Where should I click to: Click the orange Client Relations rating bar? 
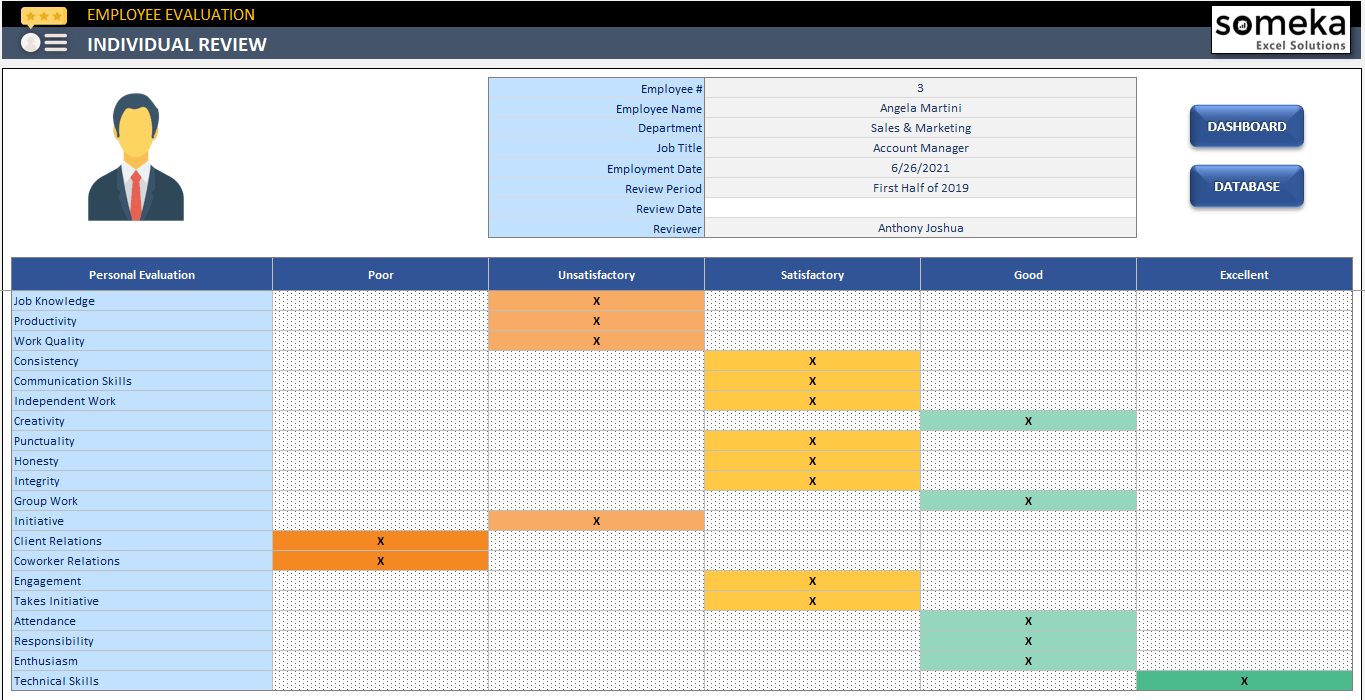click(380, 540)
